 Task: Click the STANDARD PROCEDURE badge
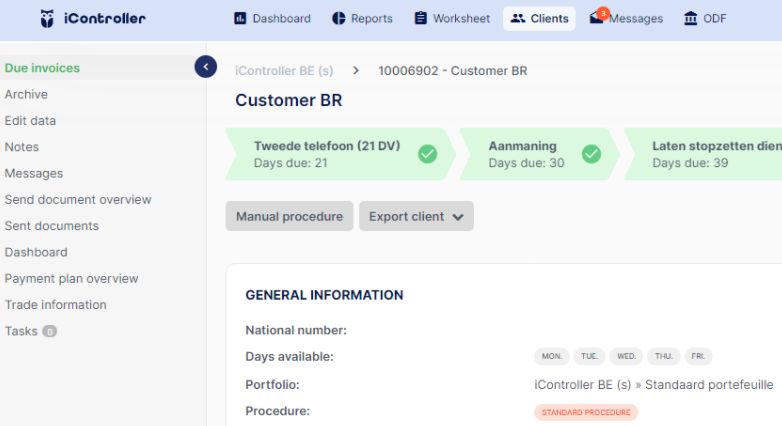586,412
